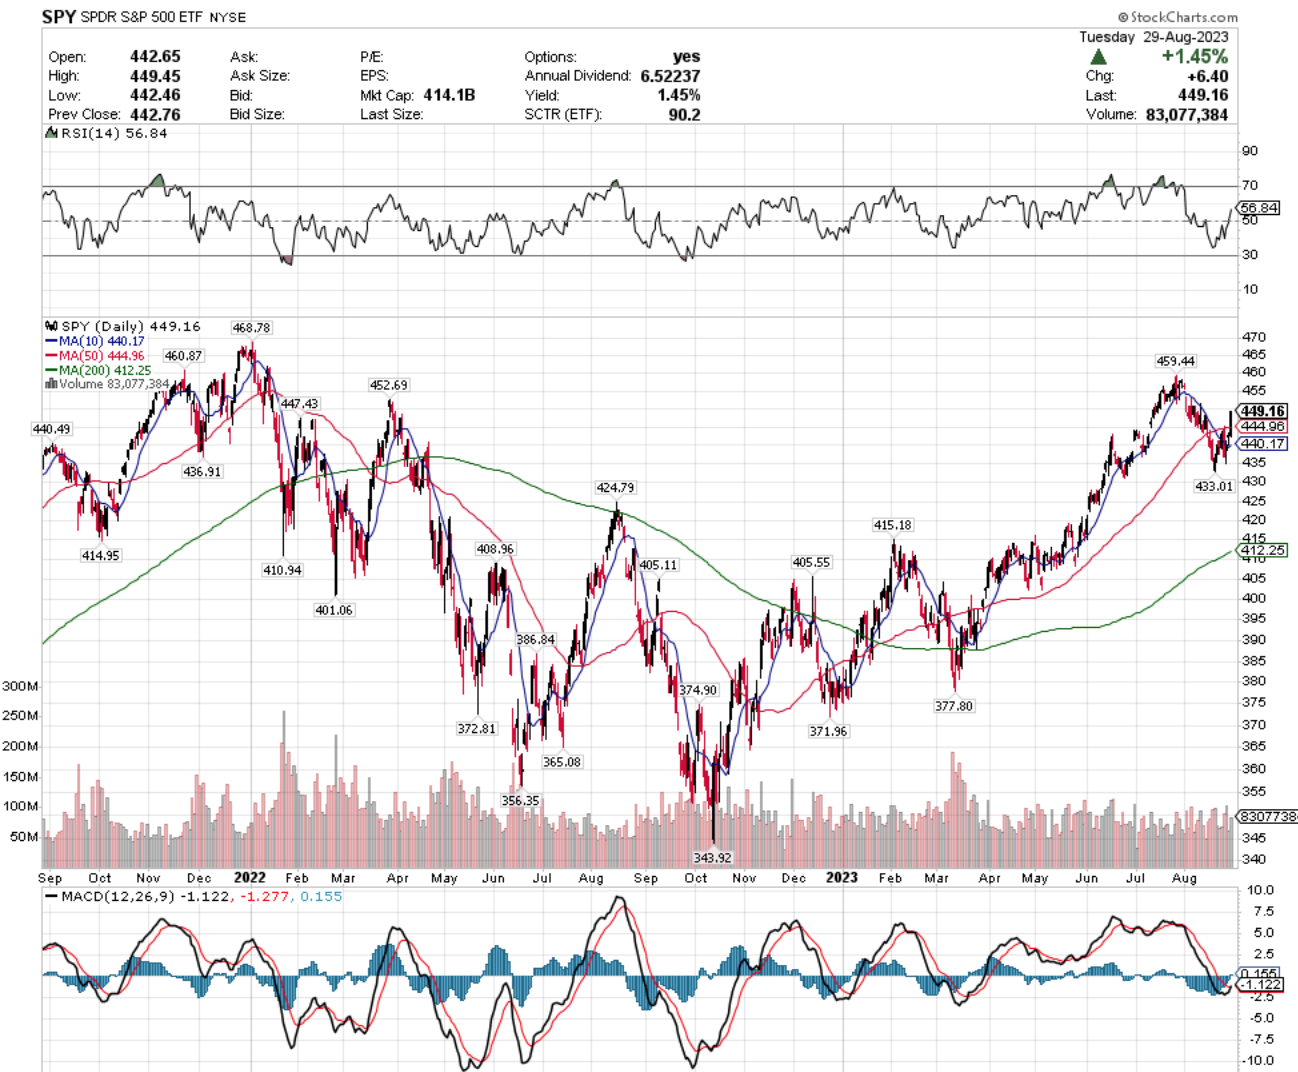Click the Options value 'yes'
Image resolution: width=1298 pixels, height=1072 pixels.
click(x=687, y=56)
